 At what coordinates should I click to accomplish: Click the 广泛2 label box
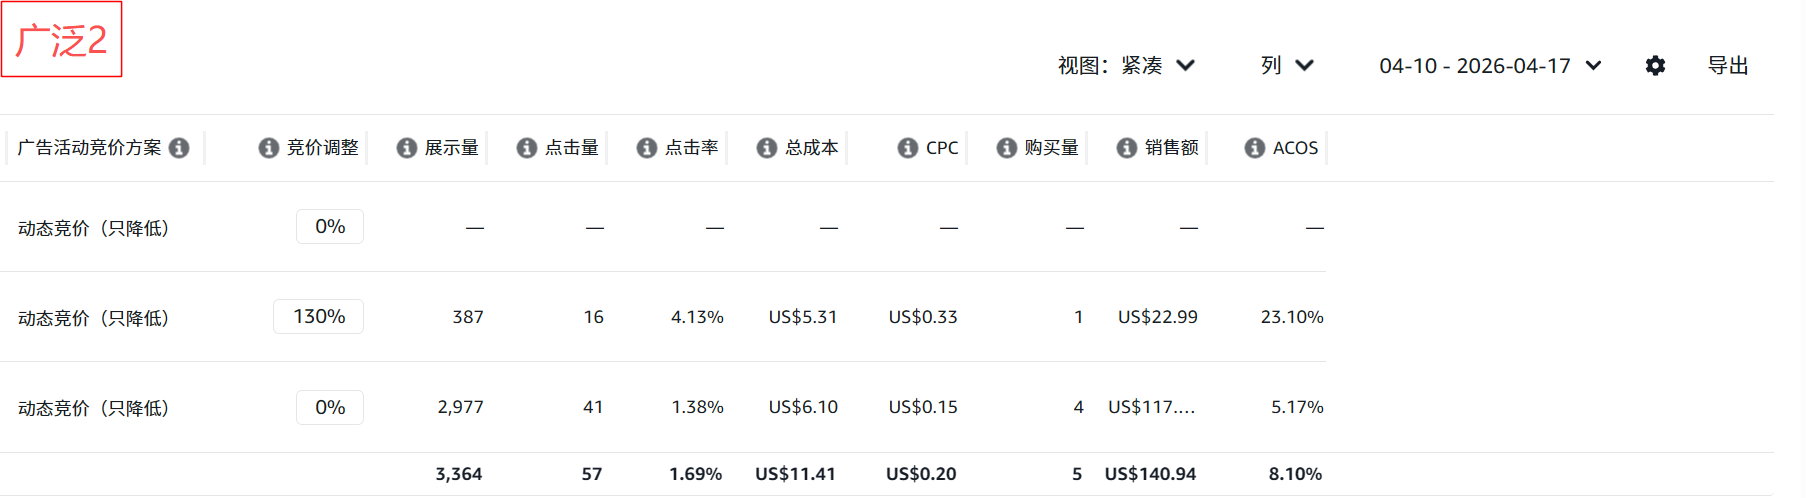pos(61,40)
